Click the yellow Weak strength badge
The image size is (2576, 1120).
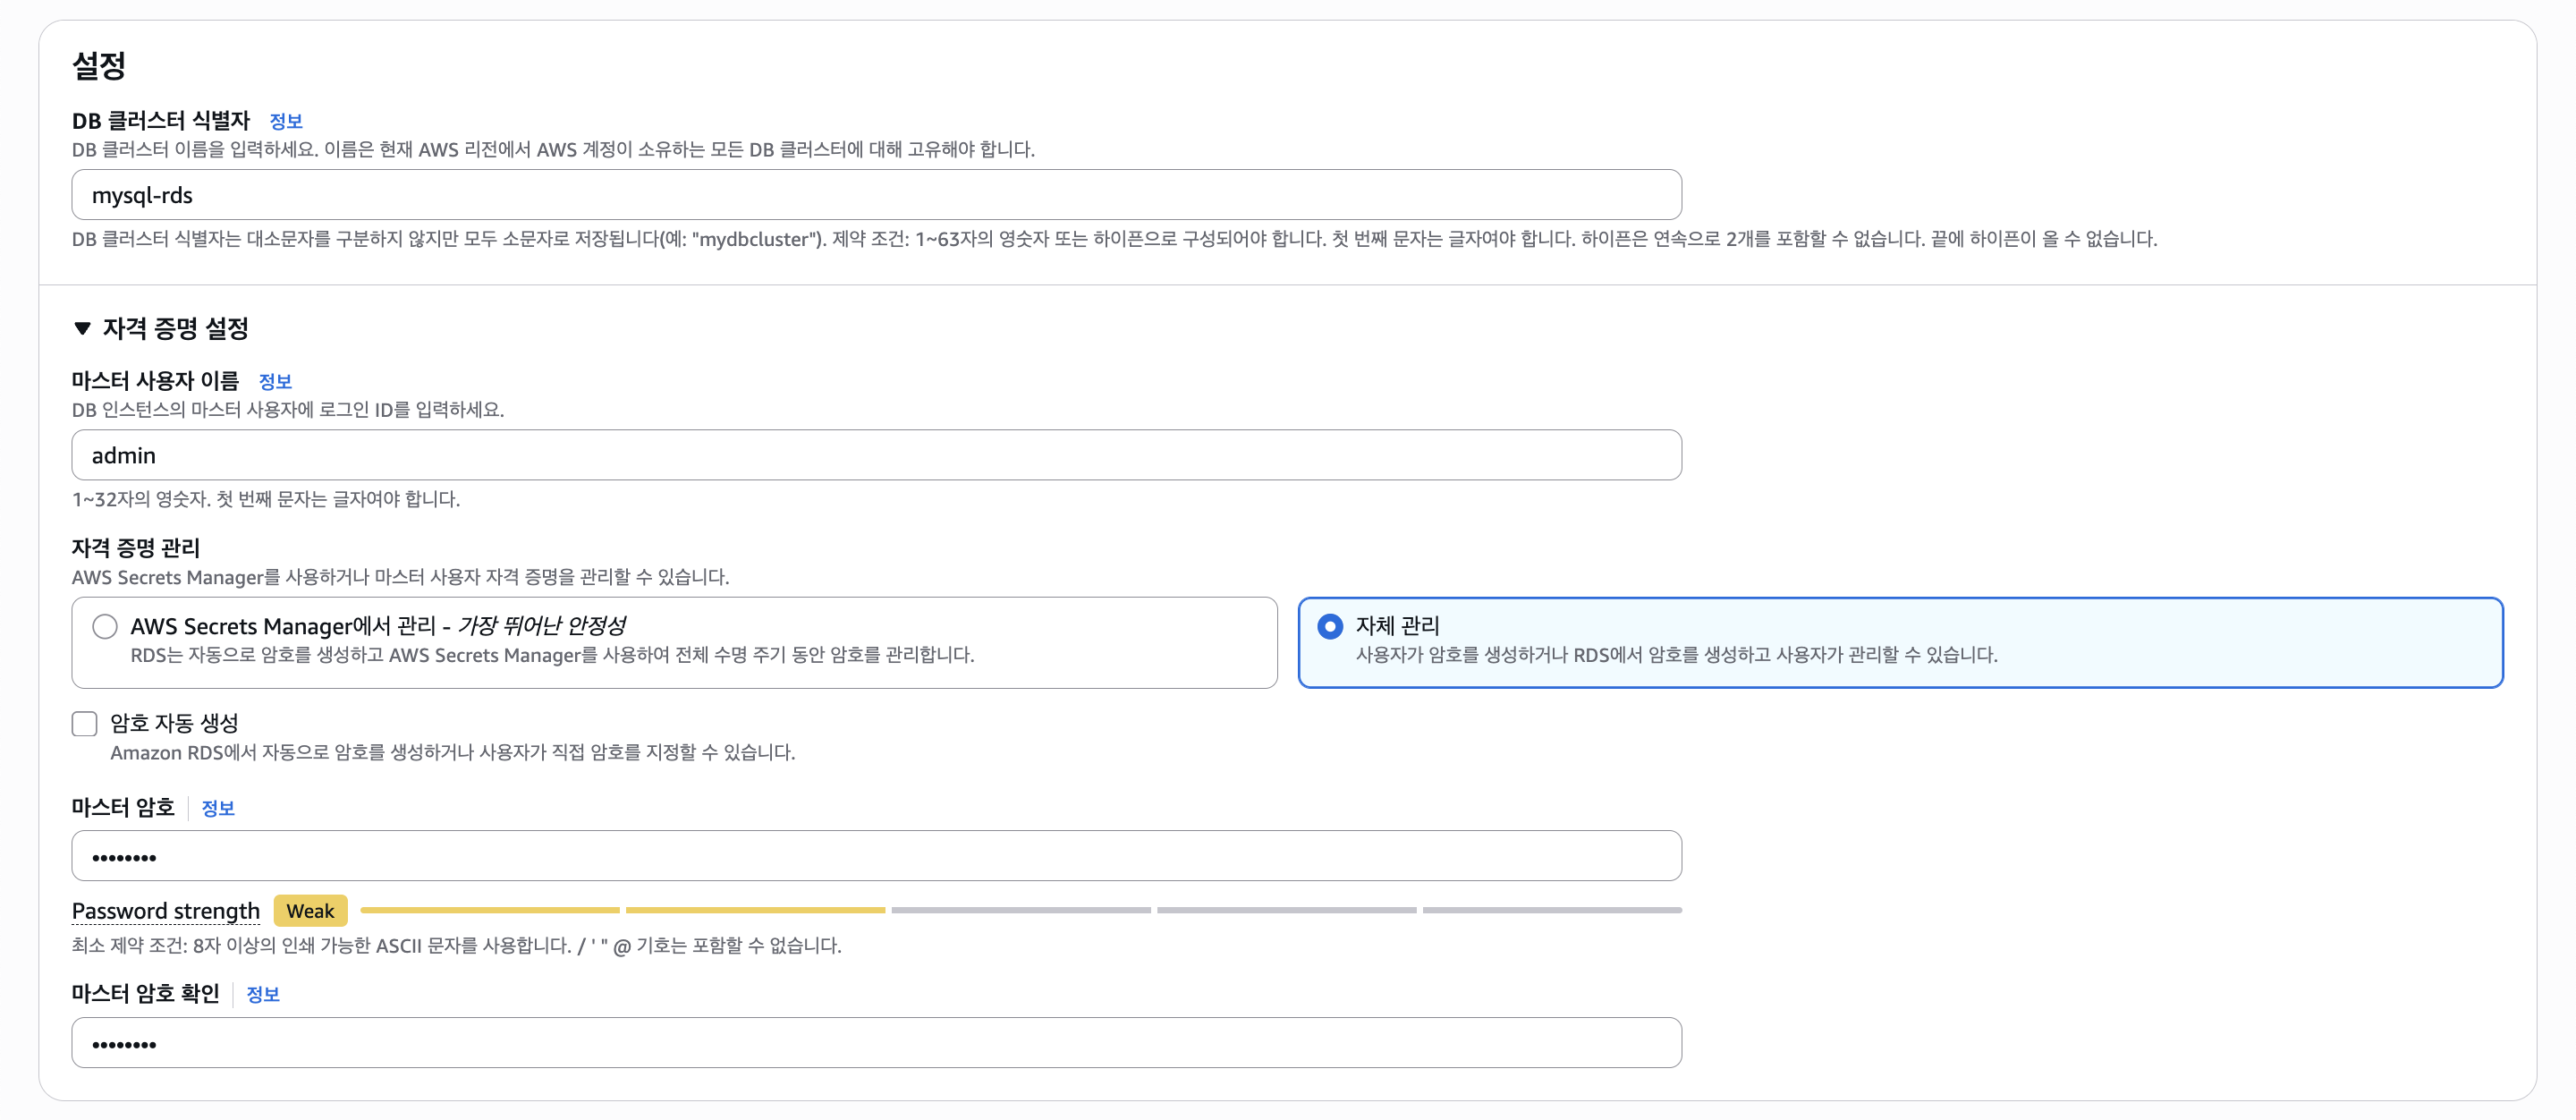310,911
